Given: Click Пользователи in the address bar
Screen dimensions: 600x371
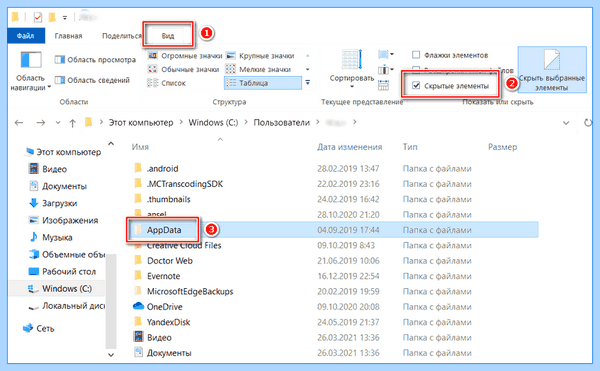Looking at the screenshot, I should [x=282, y=122].
